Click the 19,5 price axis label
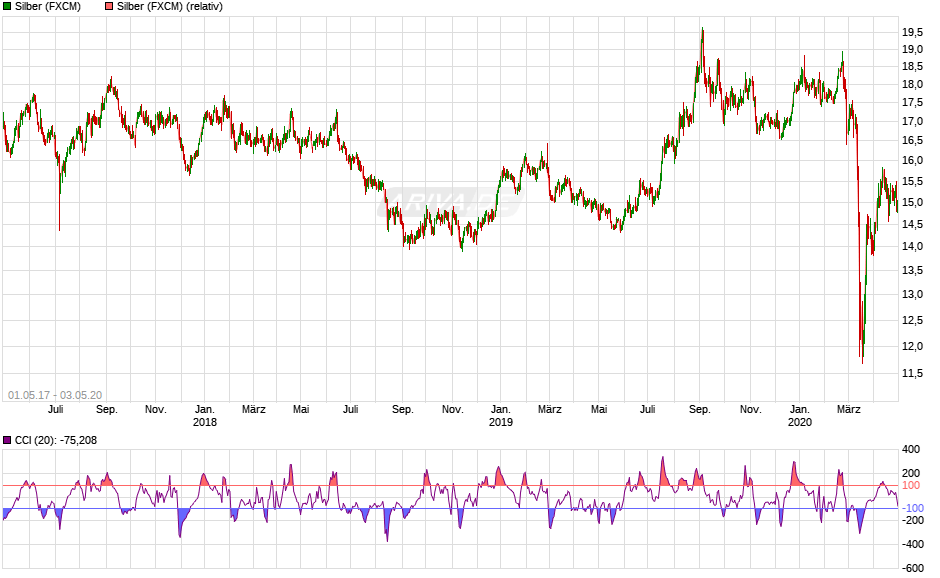Viewport: 940px width, 578px height. tap(912, 32)
